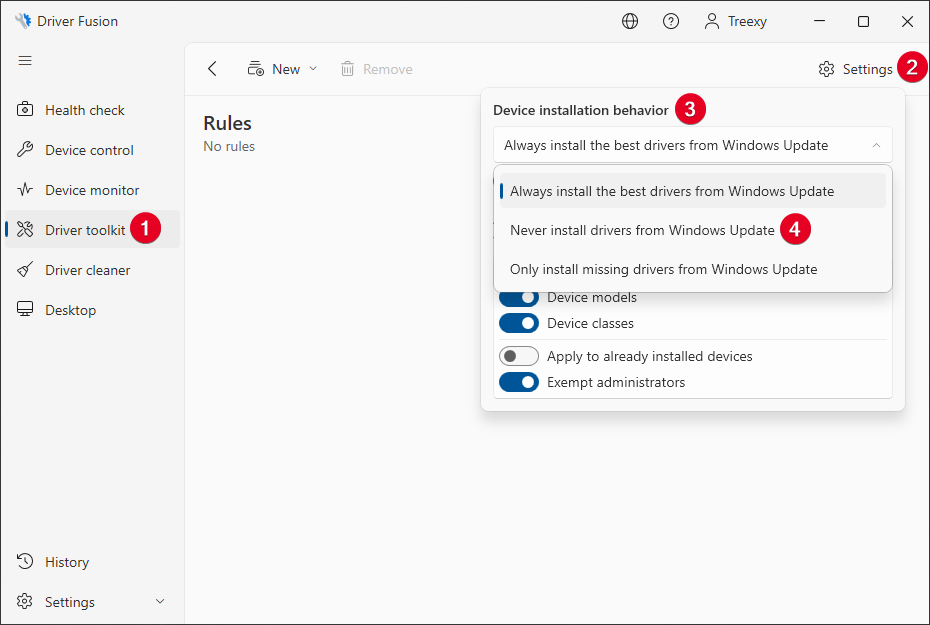Open Device monitor page
Viewport: 930px width, 625px height.
click(x=93, y=190)
